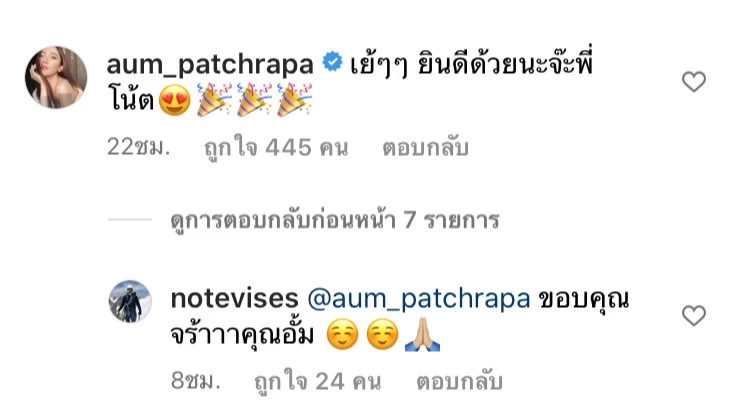Open aum_patchrapa's profile picture
Viewport: 750px width, 416px height.
[x=56, y=77]
